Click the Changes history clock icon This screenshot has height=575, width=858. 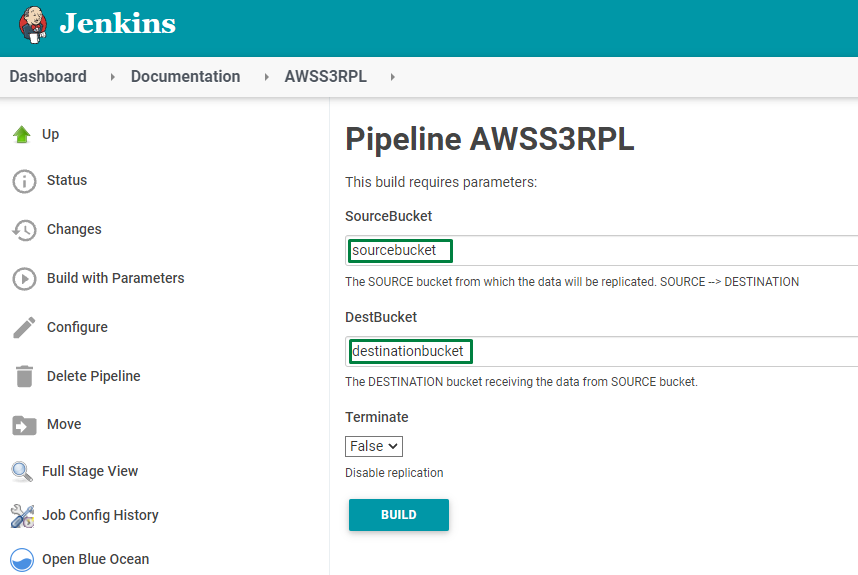click(24, 230)
